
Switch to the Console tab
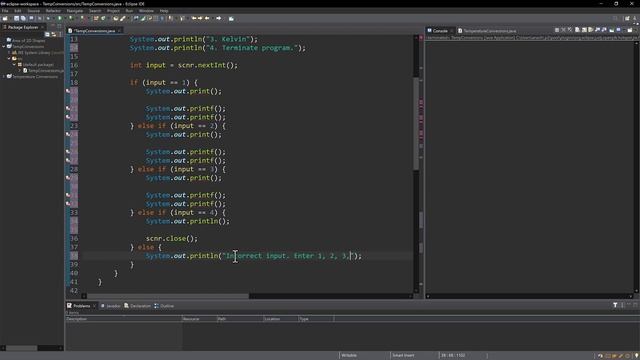tap(440, 31)
